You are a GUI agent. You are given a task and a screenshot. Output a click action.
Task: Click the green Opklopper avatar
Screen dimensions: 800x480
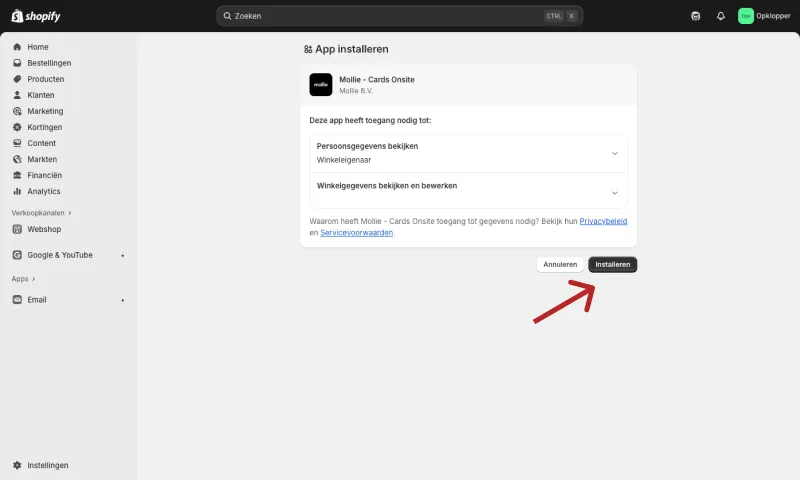(x=745, y=16)
